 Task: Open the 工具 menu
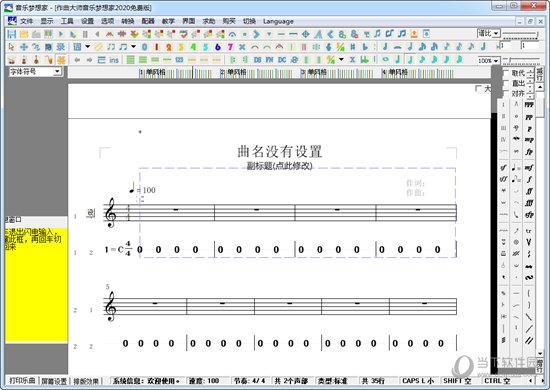click(x=67, y=21)
